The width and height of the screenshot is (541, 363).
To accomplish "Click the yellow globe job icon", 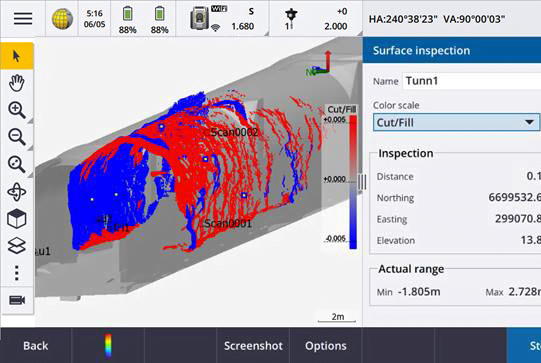I will [x=62, y=19].
